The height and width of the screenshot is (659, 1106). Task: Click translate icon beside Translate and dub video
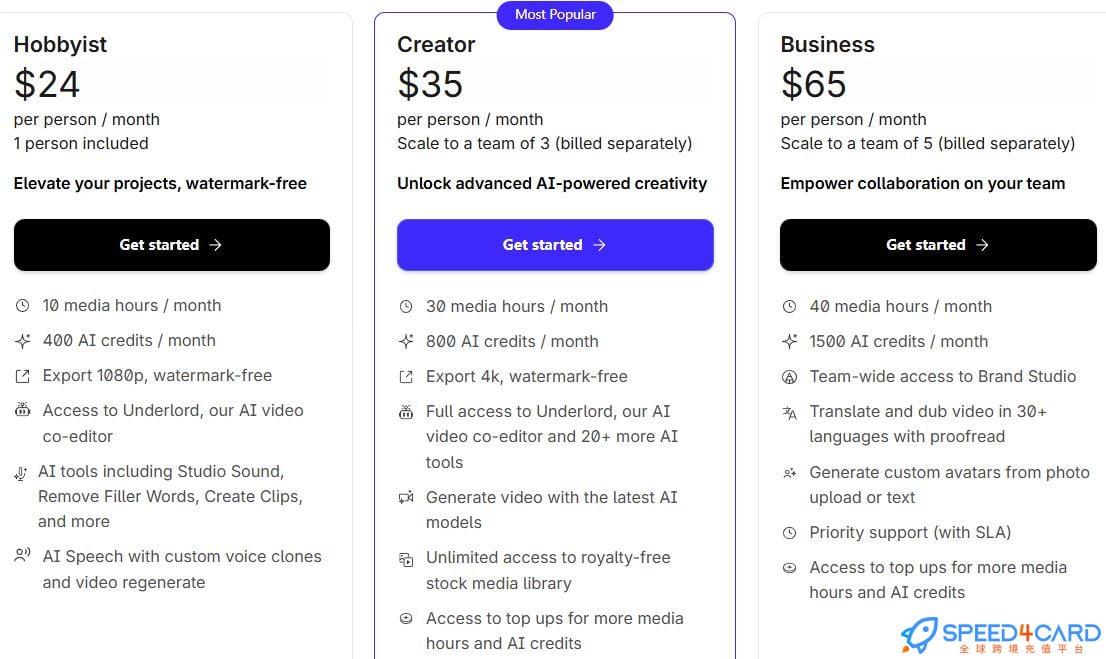(790, 412)
